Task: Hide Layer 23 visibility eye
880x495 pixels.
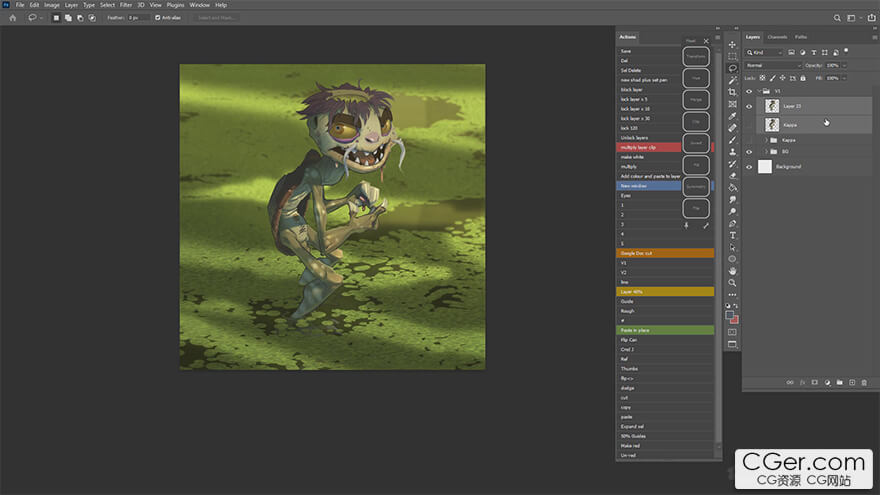Action: point(749,106)
